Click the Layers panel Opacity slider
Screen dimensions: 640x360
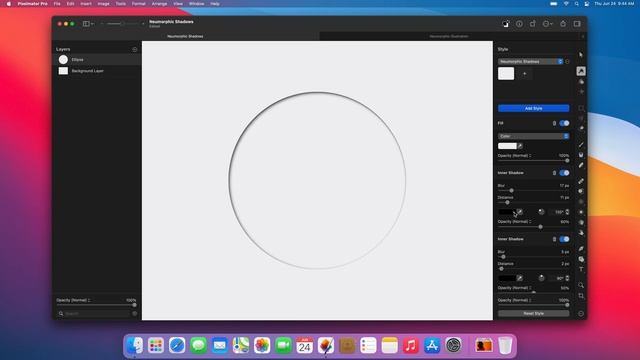pos(96,305)
